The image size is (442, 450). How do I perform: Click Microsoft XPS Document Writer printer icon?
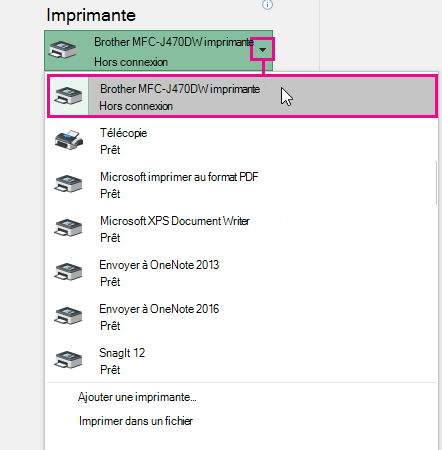point(68,228)
